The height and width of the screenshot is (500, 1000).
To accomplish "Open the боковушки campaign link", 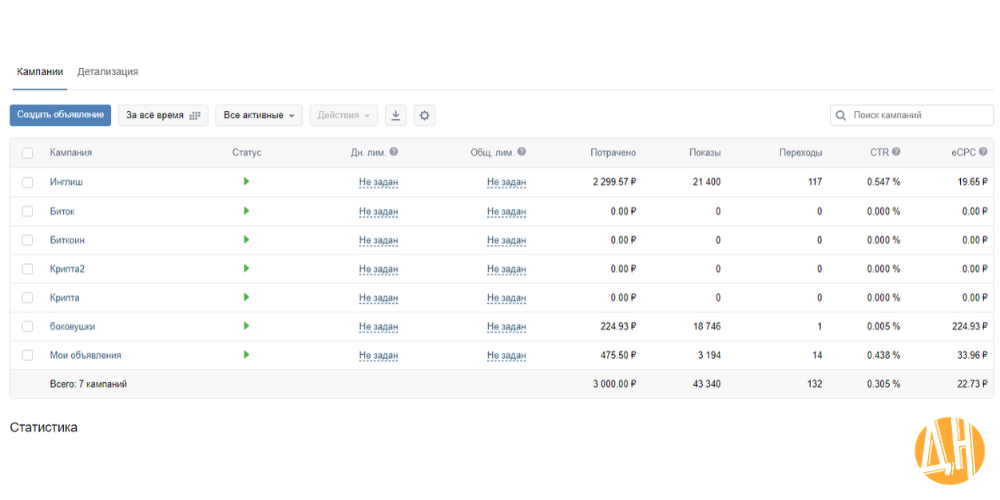I will point(73,327).
